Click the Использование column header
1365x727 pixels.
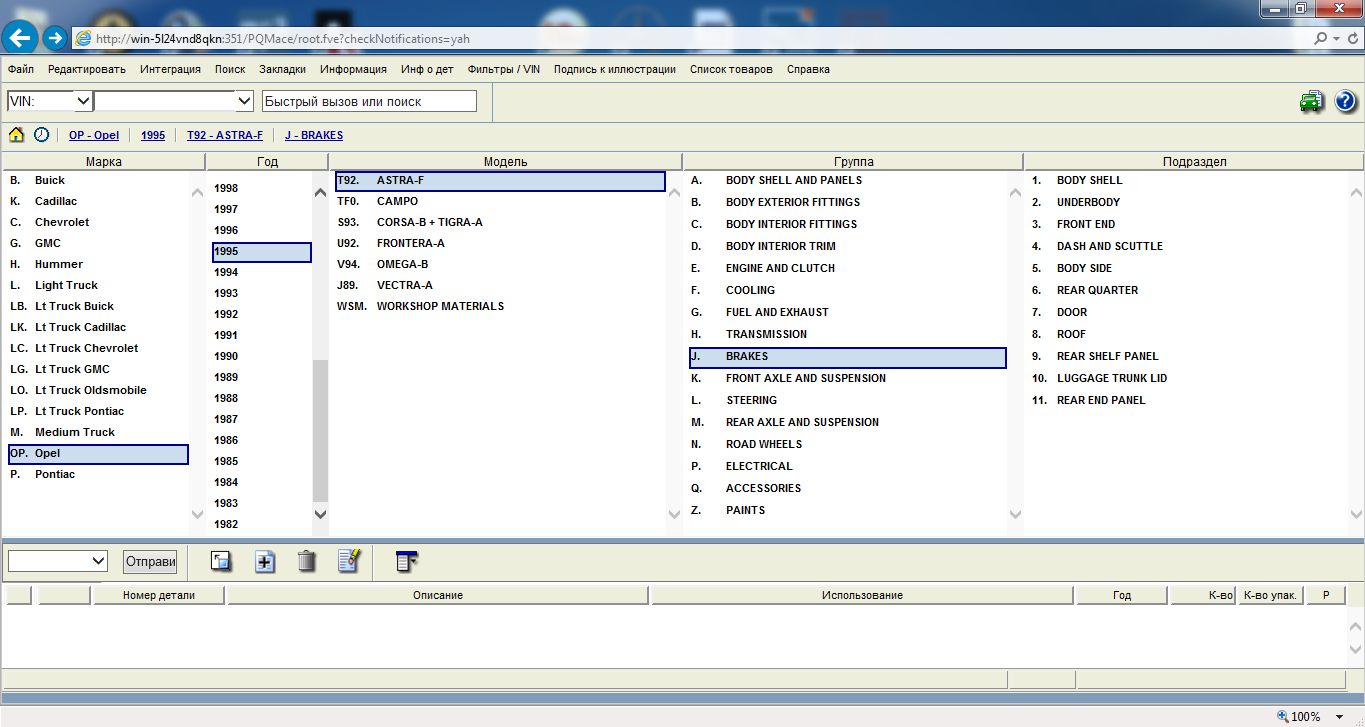click(x=862, y=595)
